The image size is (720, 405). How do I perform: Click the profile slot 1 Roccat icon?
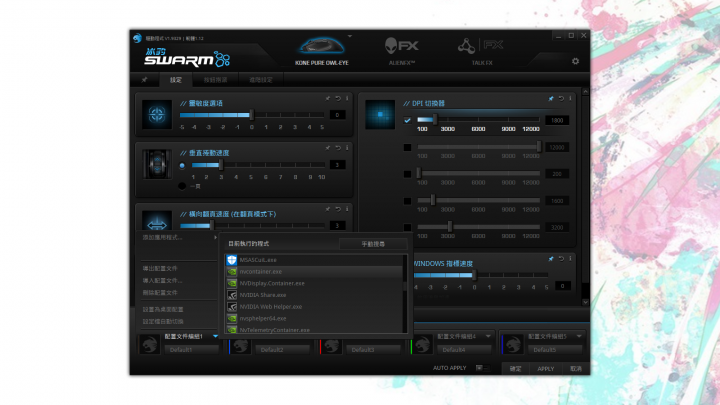pos(149,345)
